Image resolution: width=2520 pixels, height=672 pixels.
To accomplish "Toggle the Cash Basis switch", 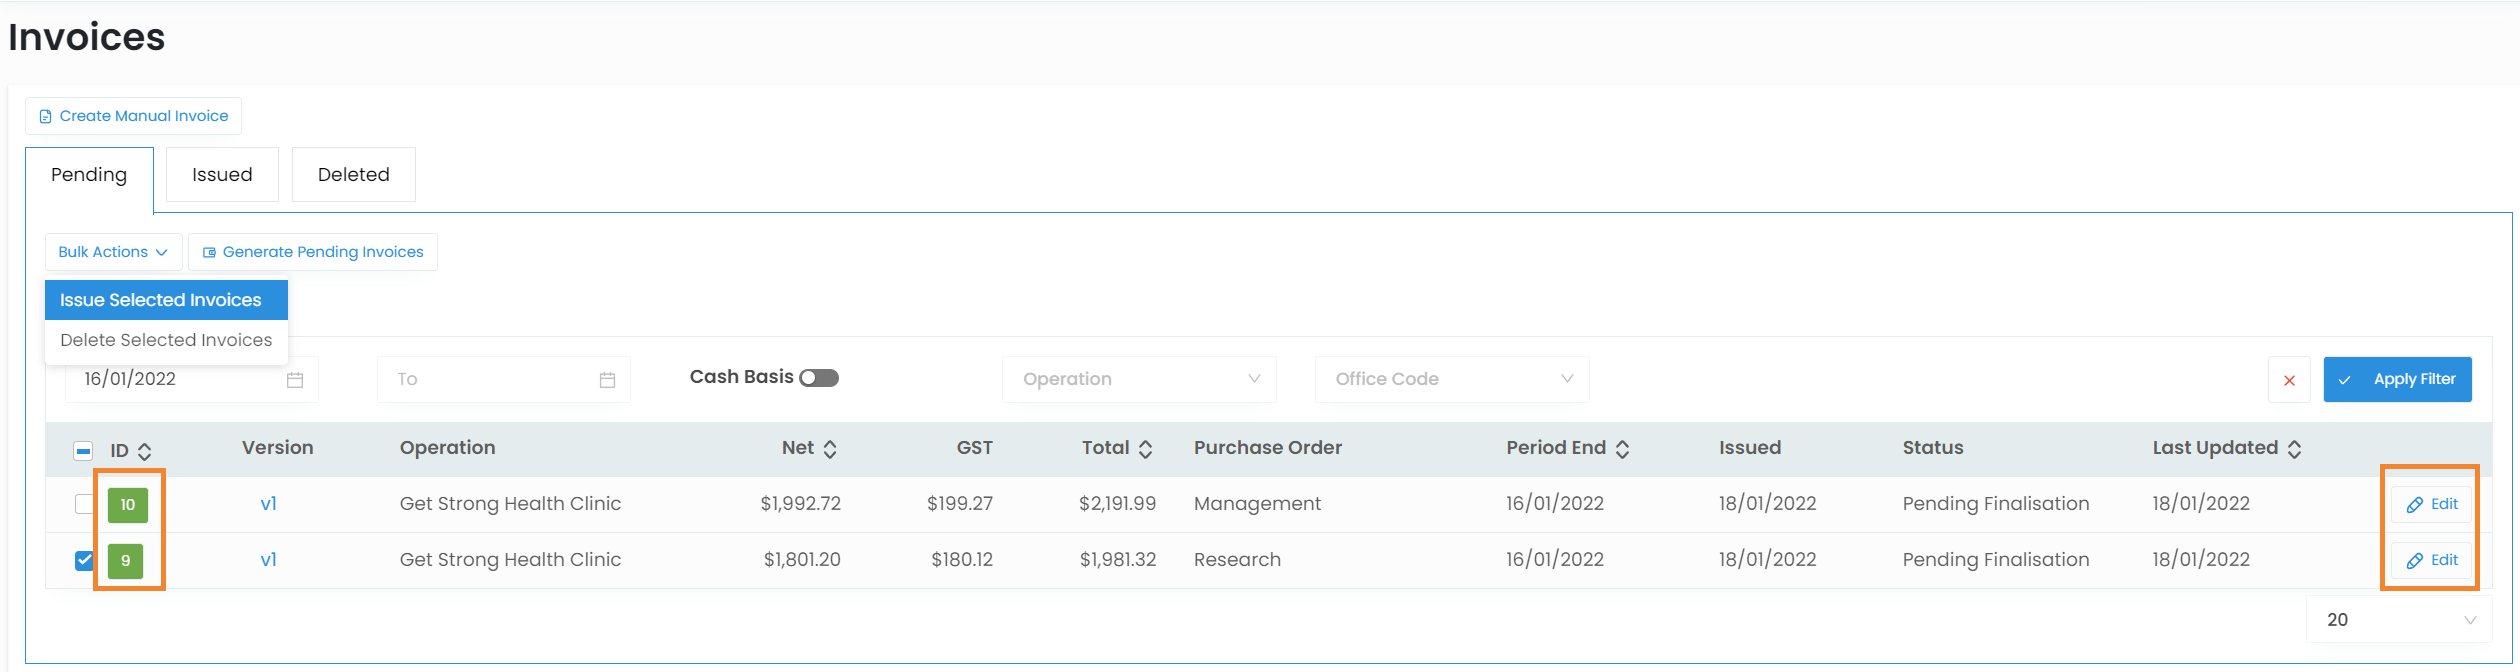I will [818, 378].
